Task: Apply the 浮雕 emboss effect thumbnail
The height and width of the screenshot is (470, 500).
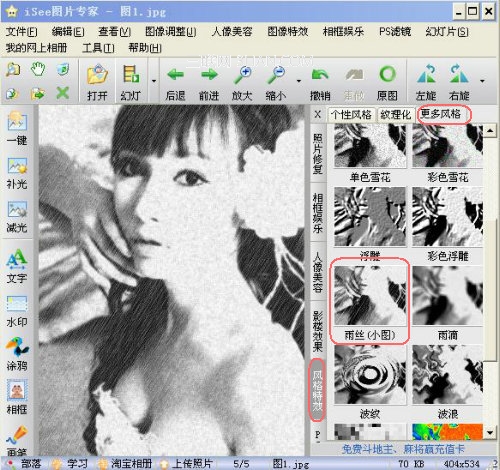Action: (x=370, y=216)
